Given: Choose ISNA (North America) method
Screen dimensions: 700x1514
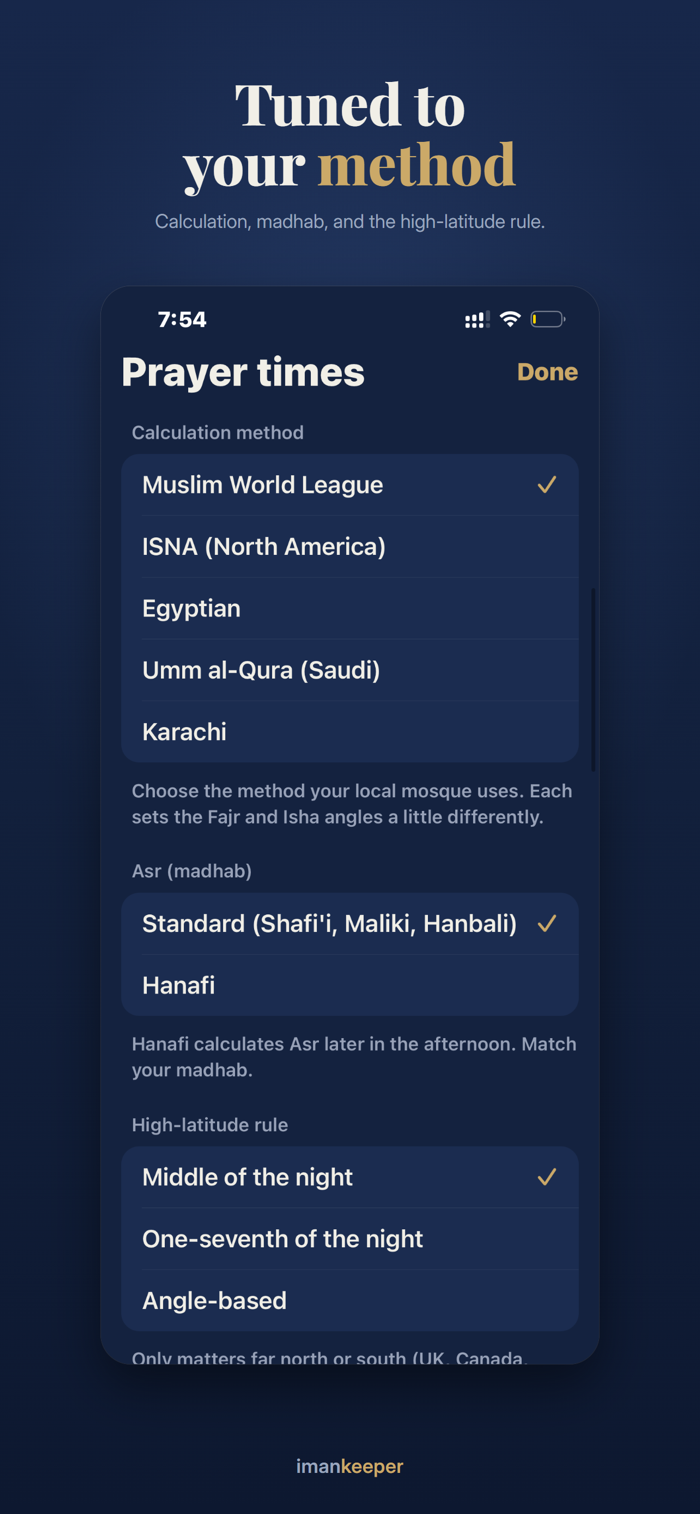Looking at the screenshot, I should 350,547.
